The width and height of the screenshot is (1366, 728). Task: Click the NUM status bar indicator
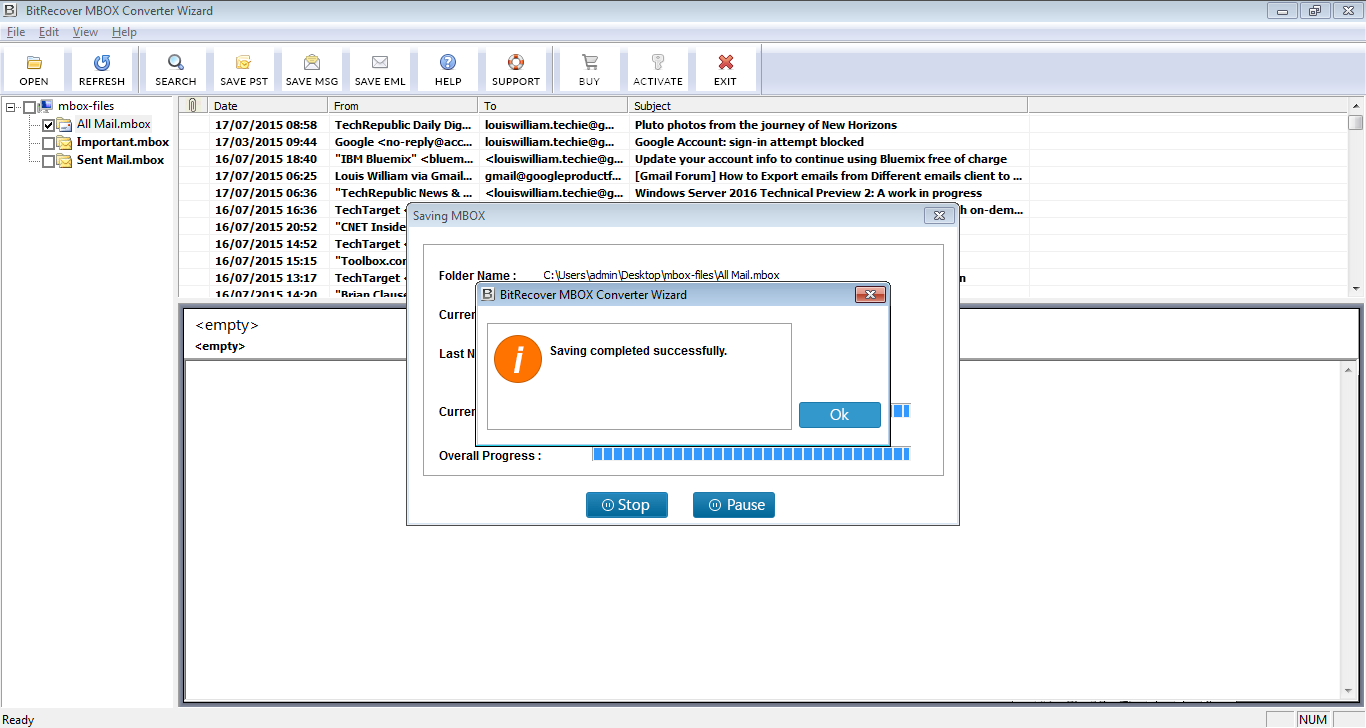point(1313,720)
